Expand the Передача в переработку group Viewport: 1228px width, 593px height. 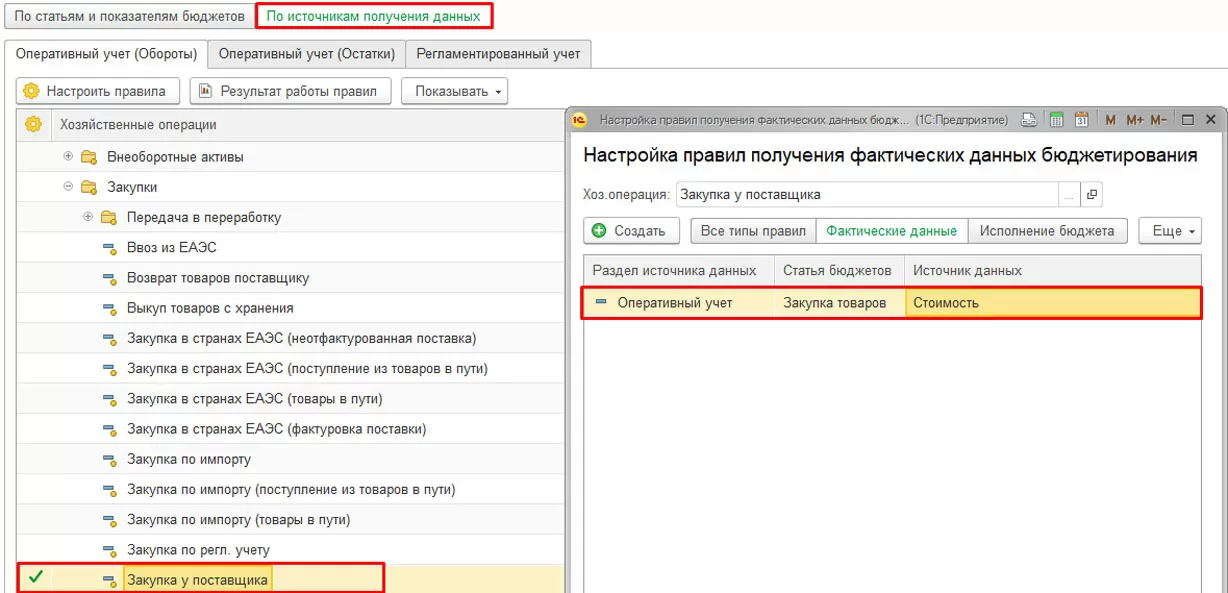click(x=88, y=217)
